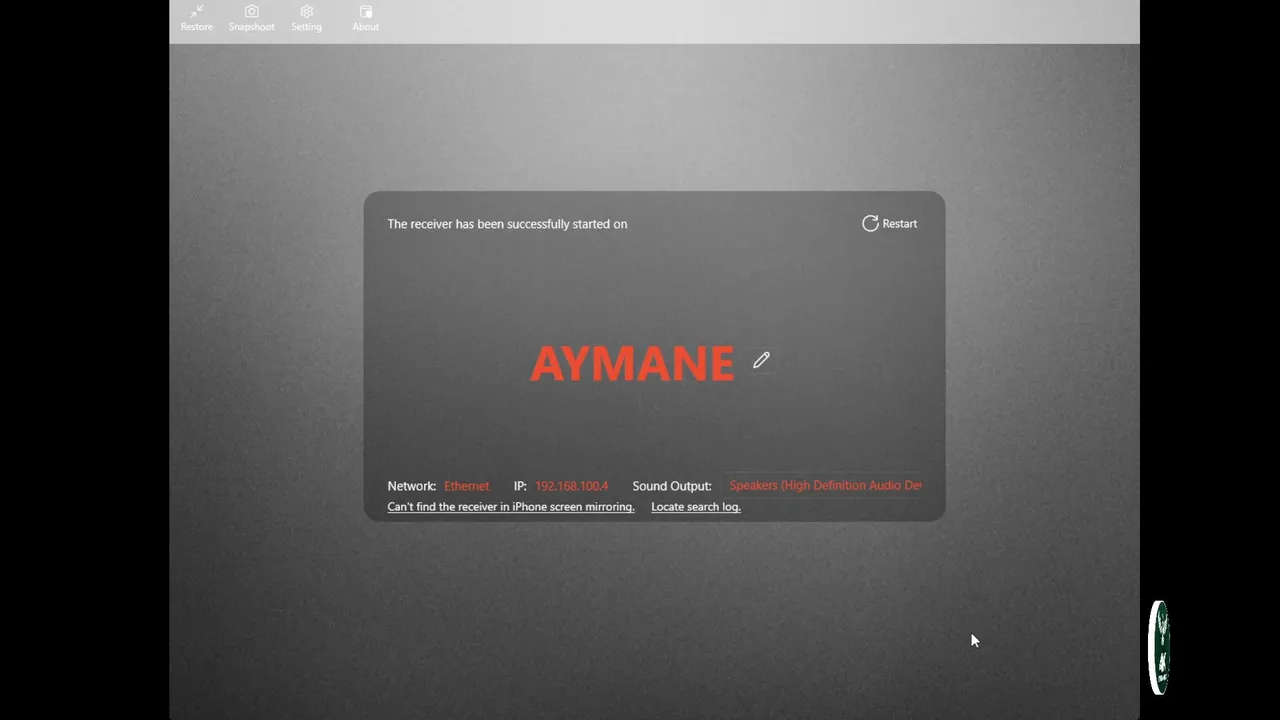Select the Ethernet network value
The image size is (1280, 720).
tap(467, 486)
